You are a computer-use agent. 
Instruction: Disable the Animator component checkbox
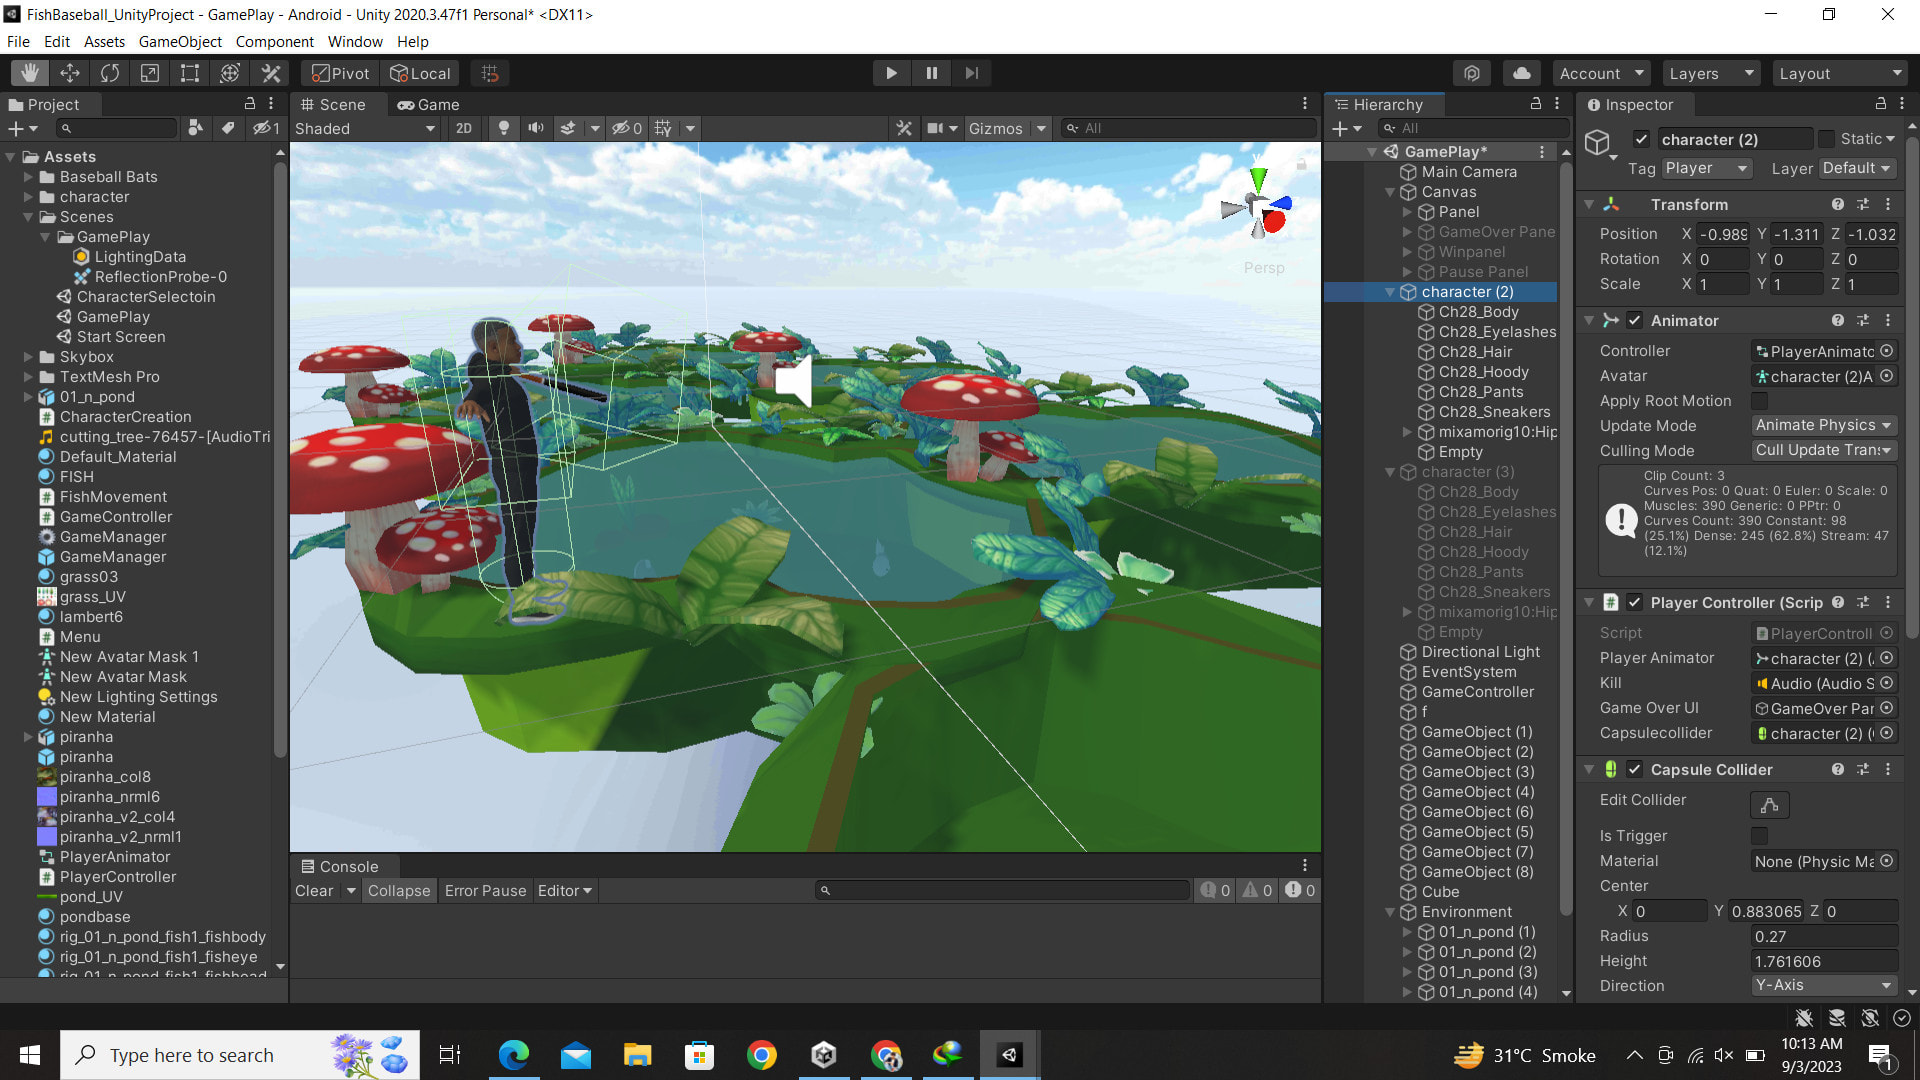coord(1634,321)
